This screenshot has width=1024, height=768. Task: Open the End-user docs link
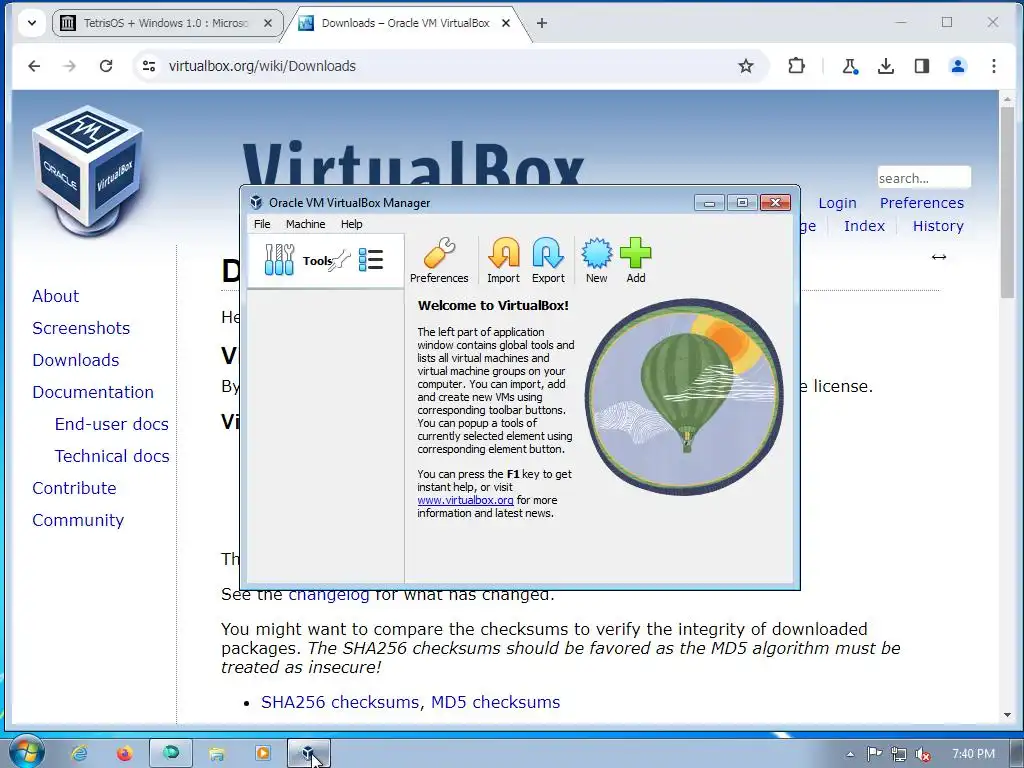pyautogui.click(x=112, y=424)
